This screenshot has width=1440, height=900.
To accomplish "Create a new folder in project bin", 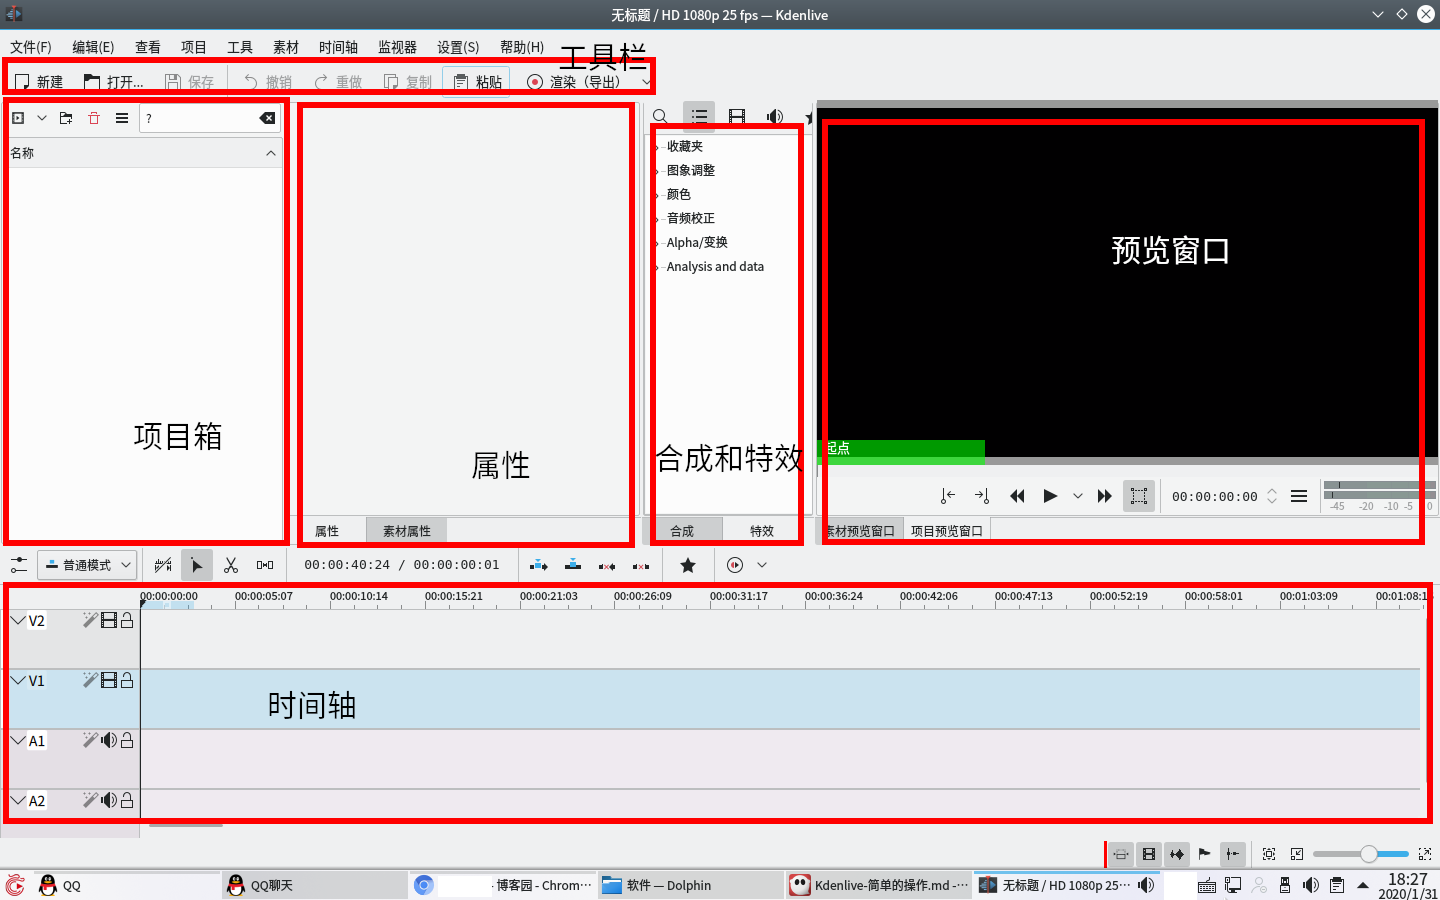I will 65,117.
